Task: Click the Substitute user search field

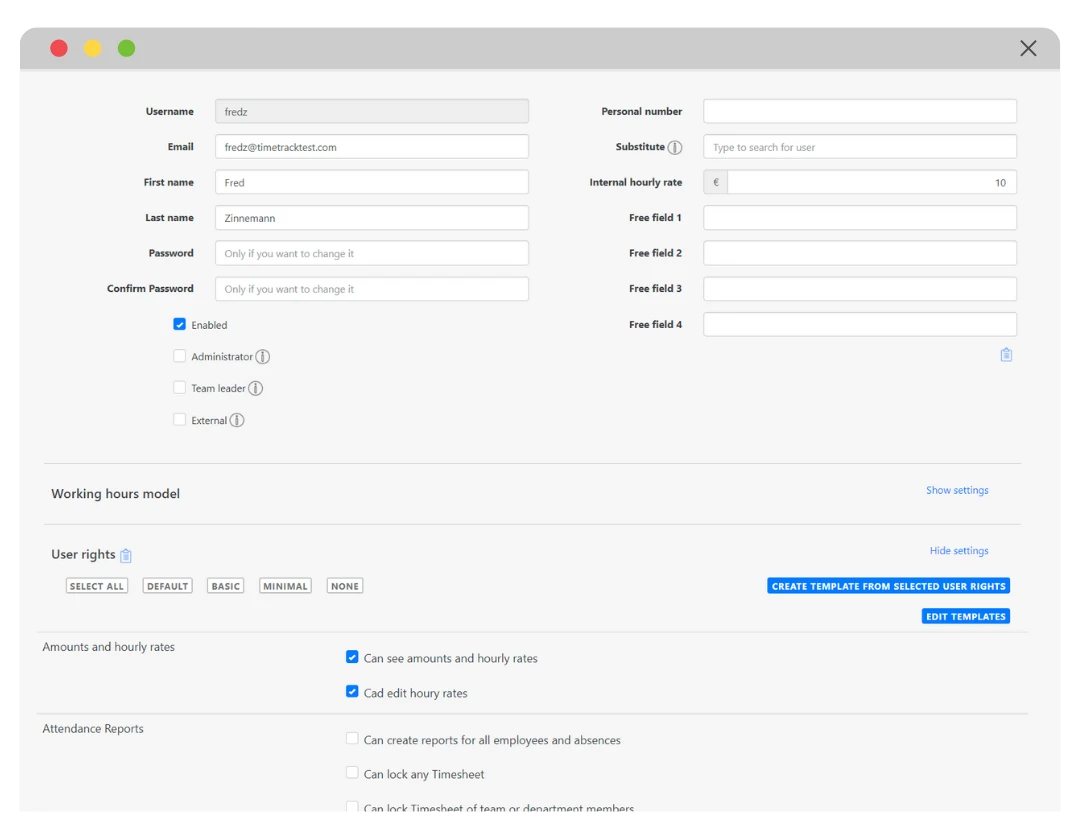Action: pos(860,146)
